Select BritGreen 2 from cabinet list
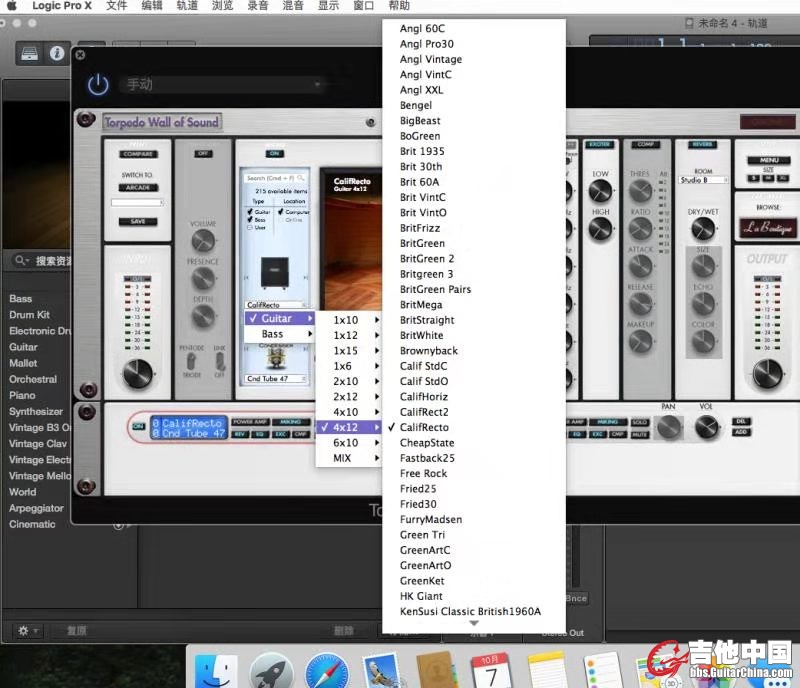This screenshot has height=688, width=800. (x=427, y=259)
